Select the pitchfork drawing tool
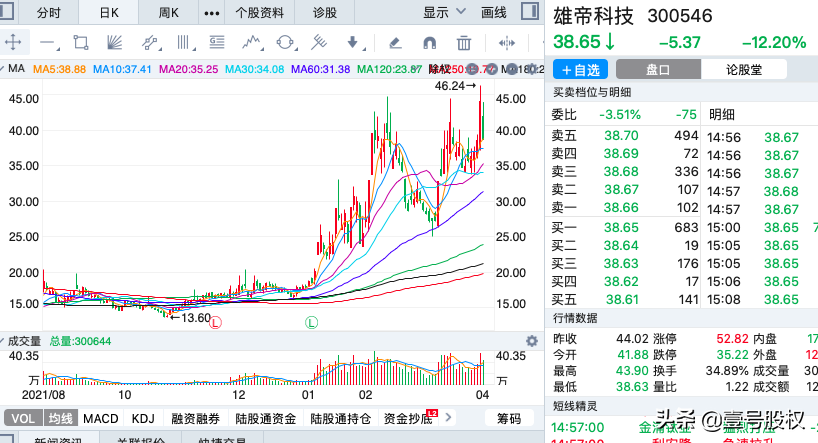This screenshot has width=818, height=443. click(x=319, y=42)
